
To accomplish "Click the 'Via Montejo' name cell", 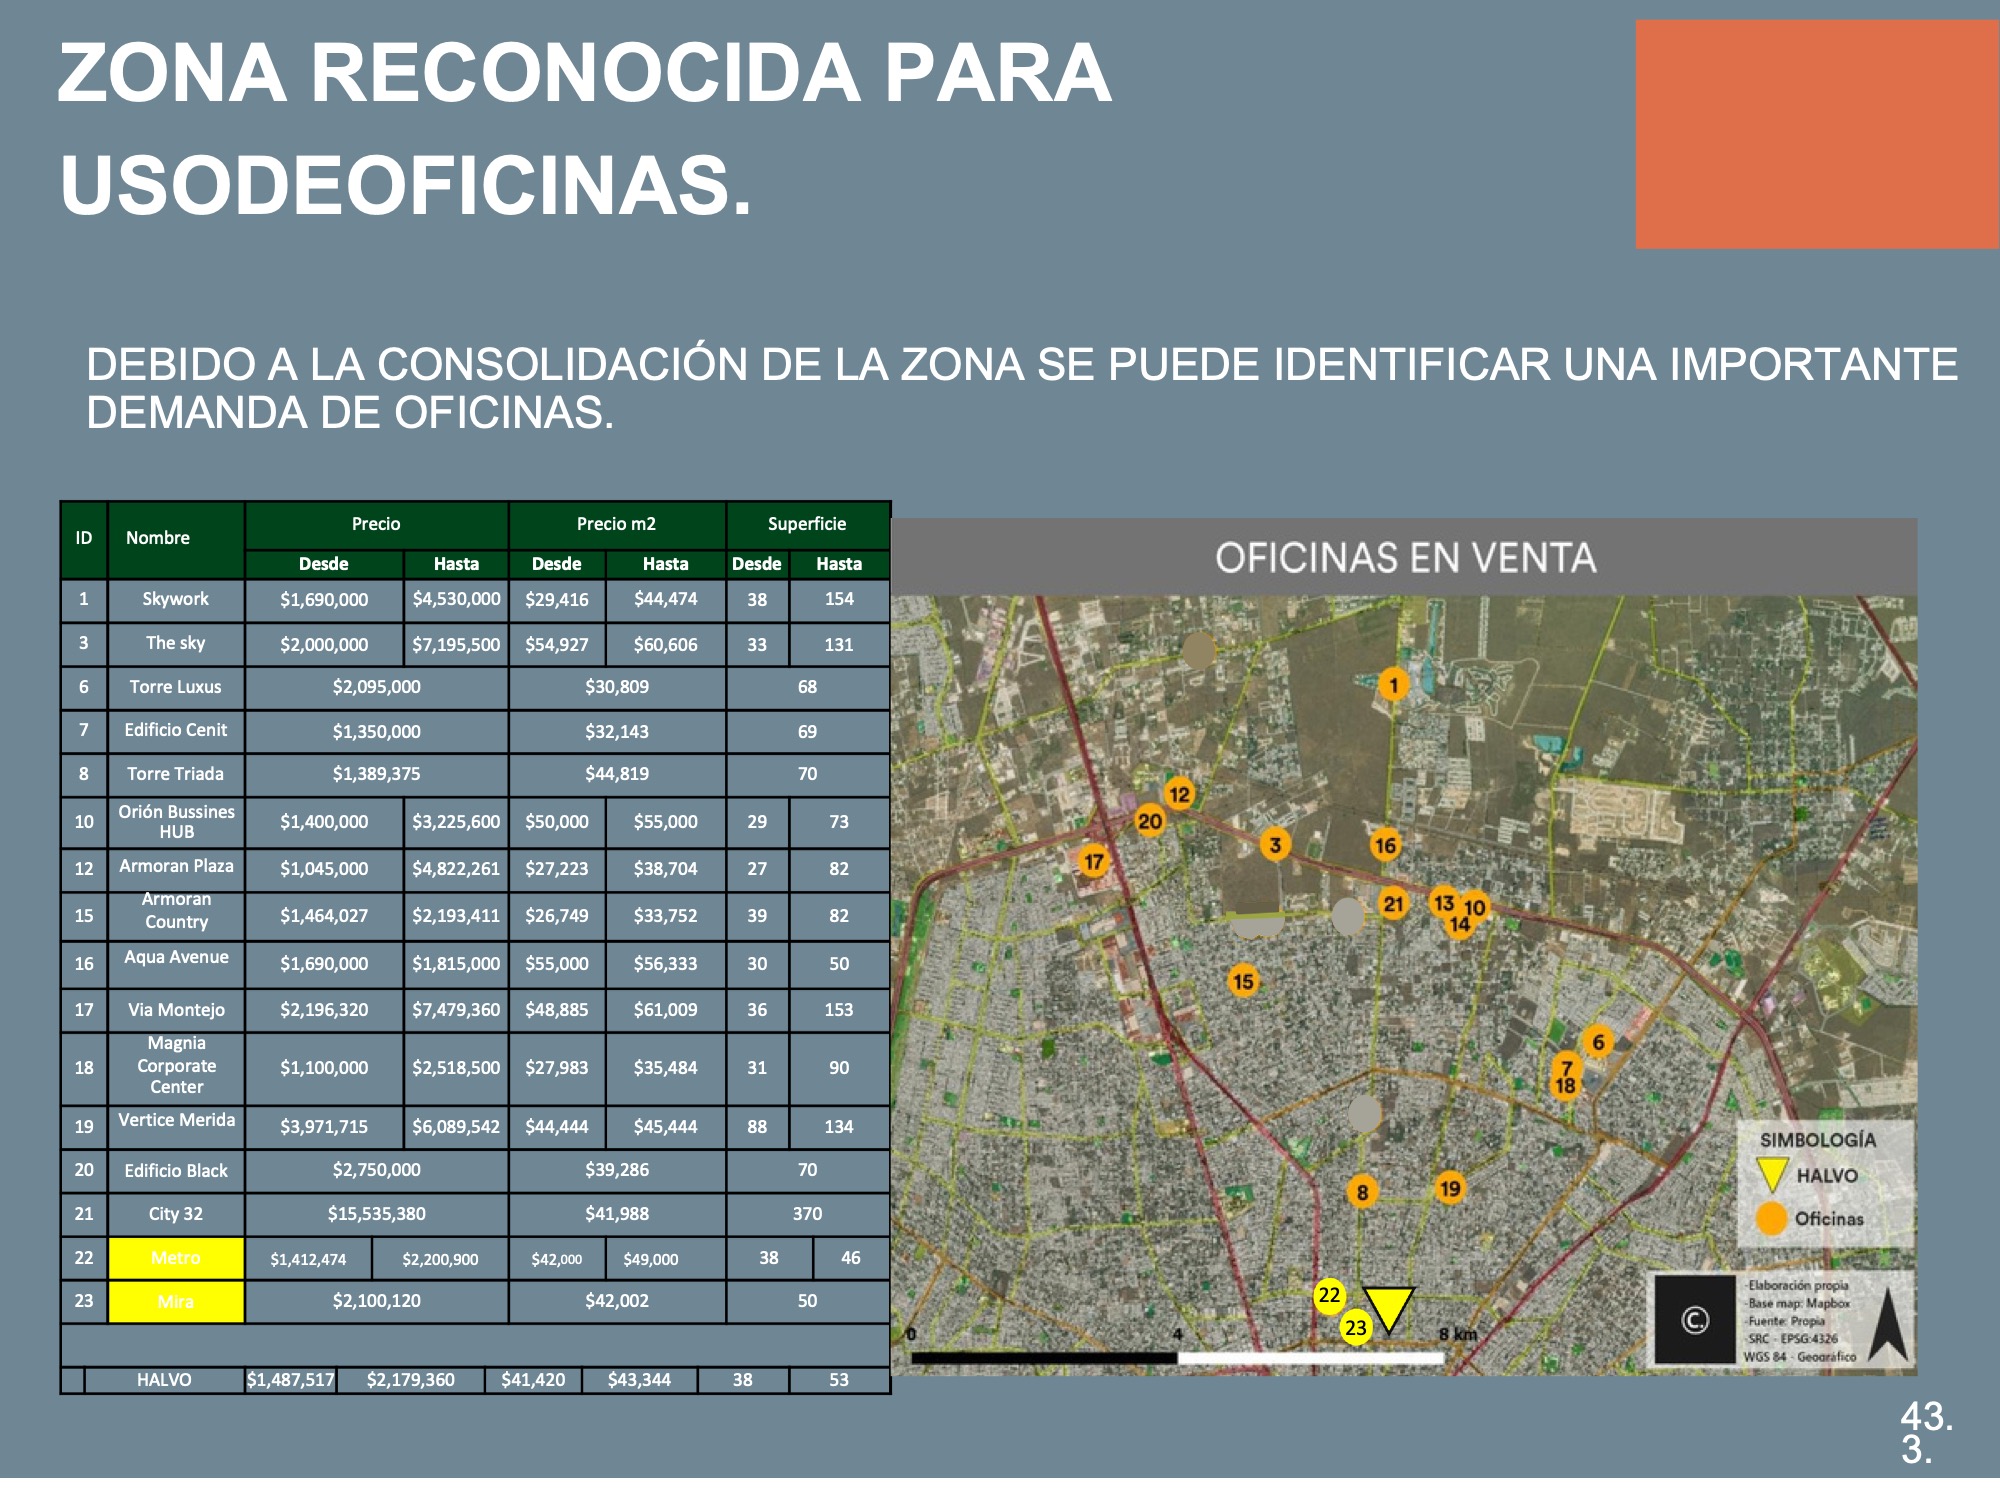I will click(176, 1010).
